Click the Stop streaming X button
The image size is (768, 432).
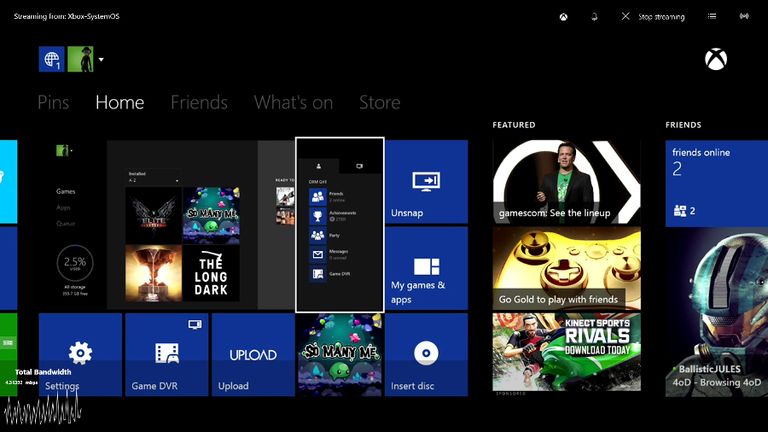click(625, 16)
